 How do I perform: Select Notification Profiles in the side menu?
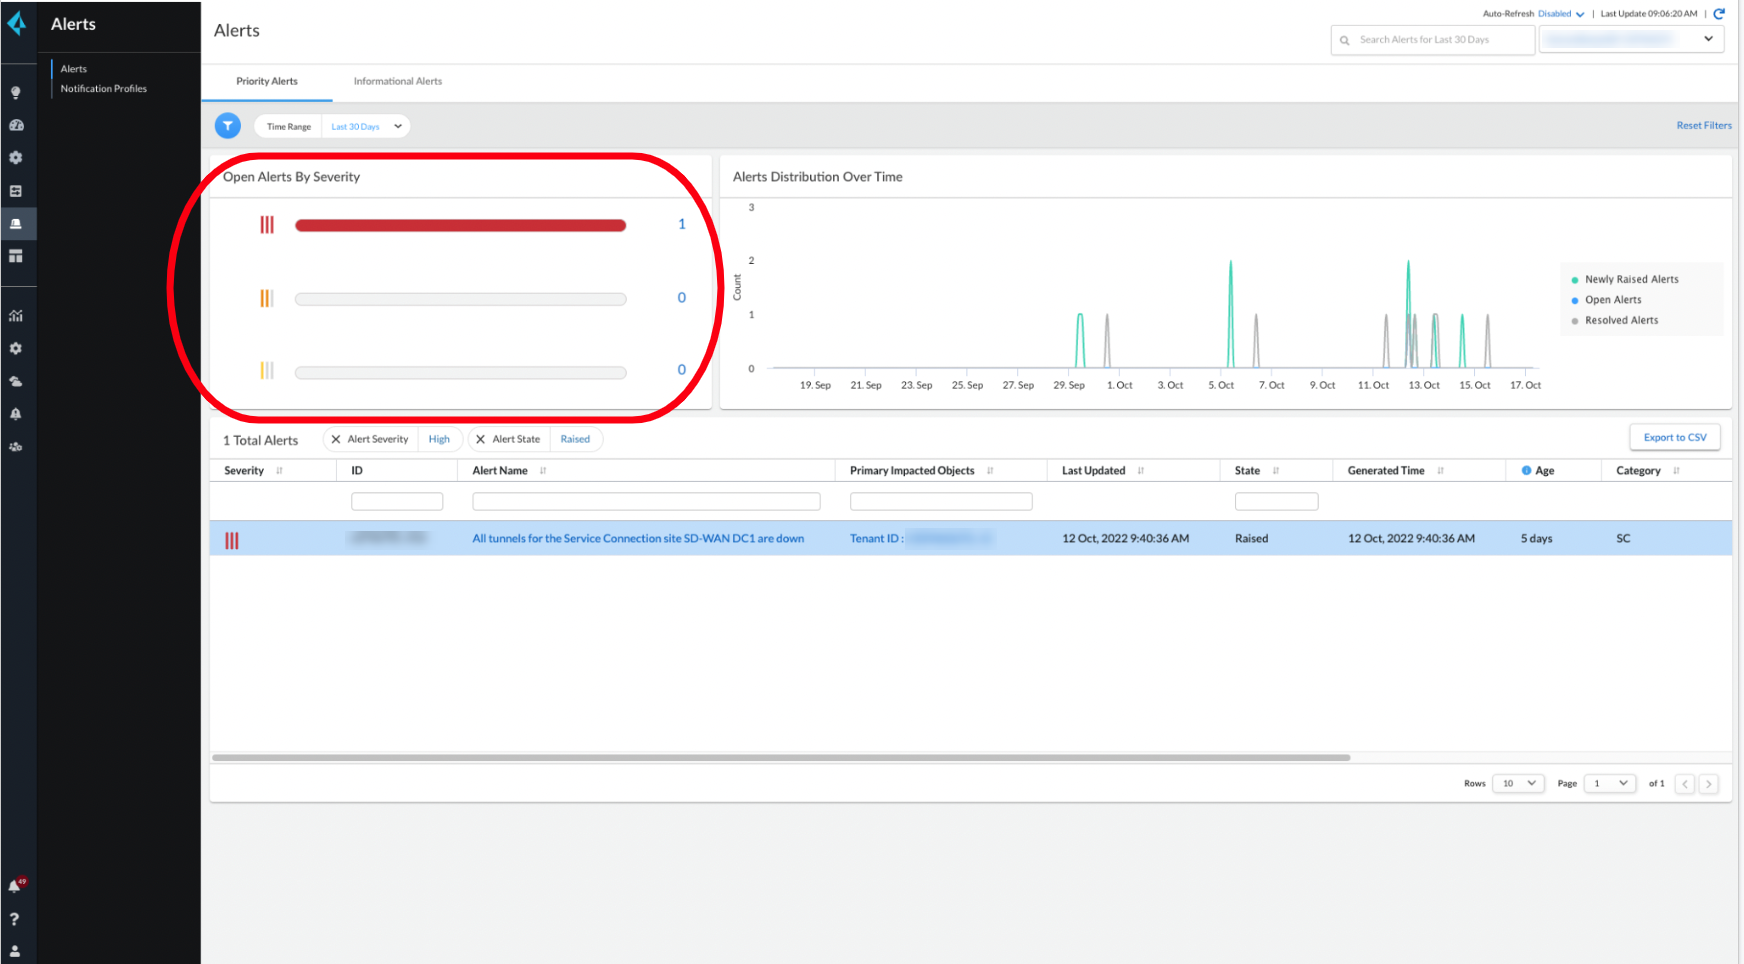click(x=103, y=89)
